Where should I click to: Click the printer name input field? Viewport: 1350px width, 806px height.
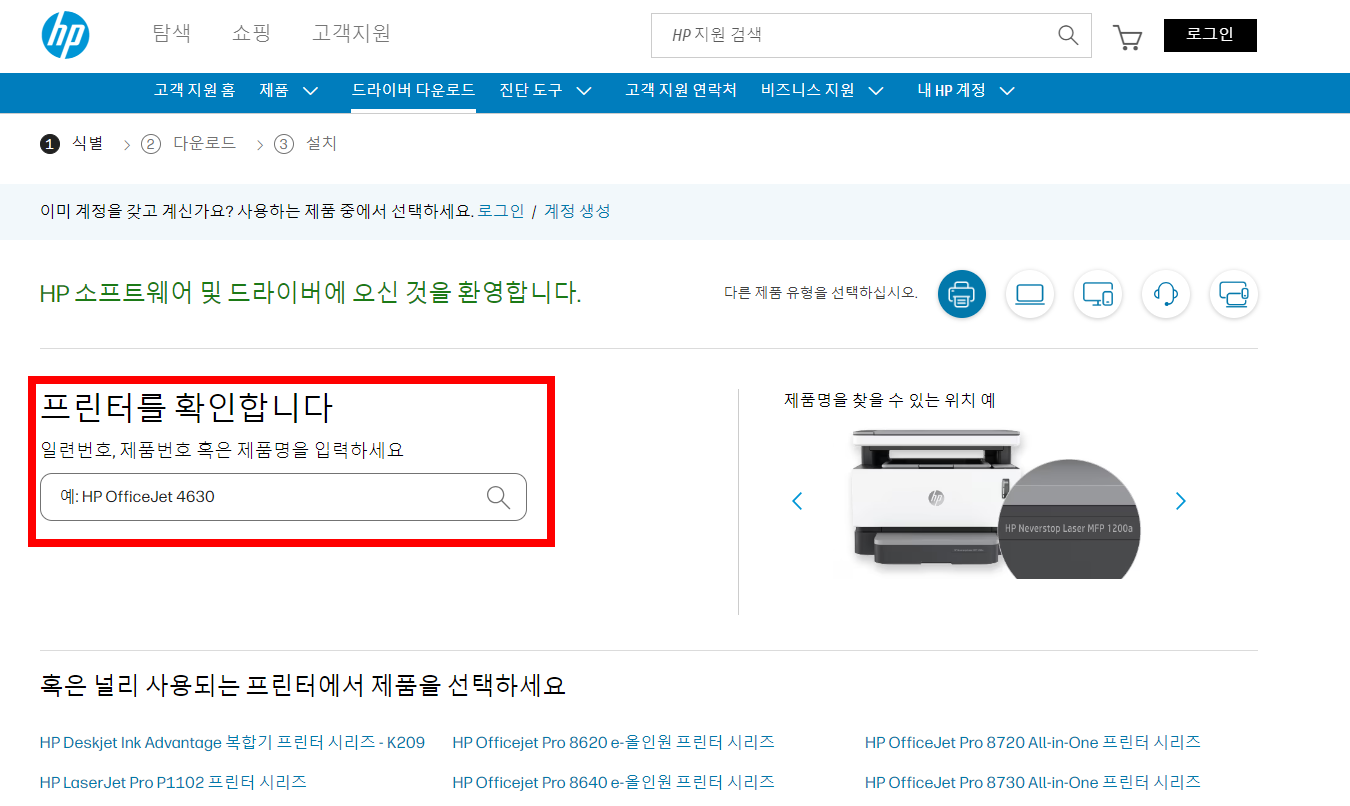[283, 497]
